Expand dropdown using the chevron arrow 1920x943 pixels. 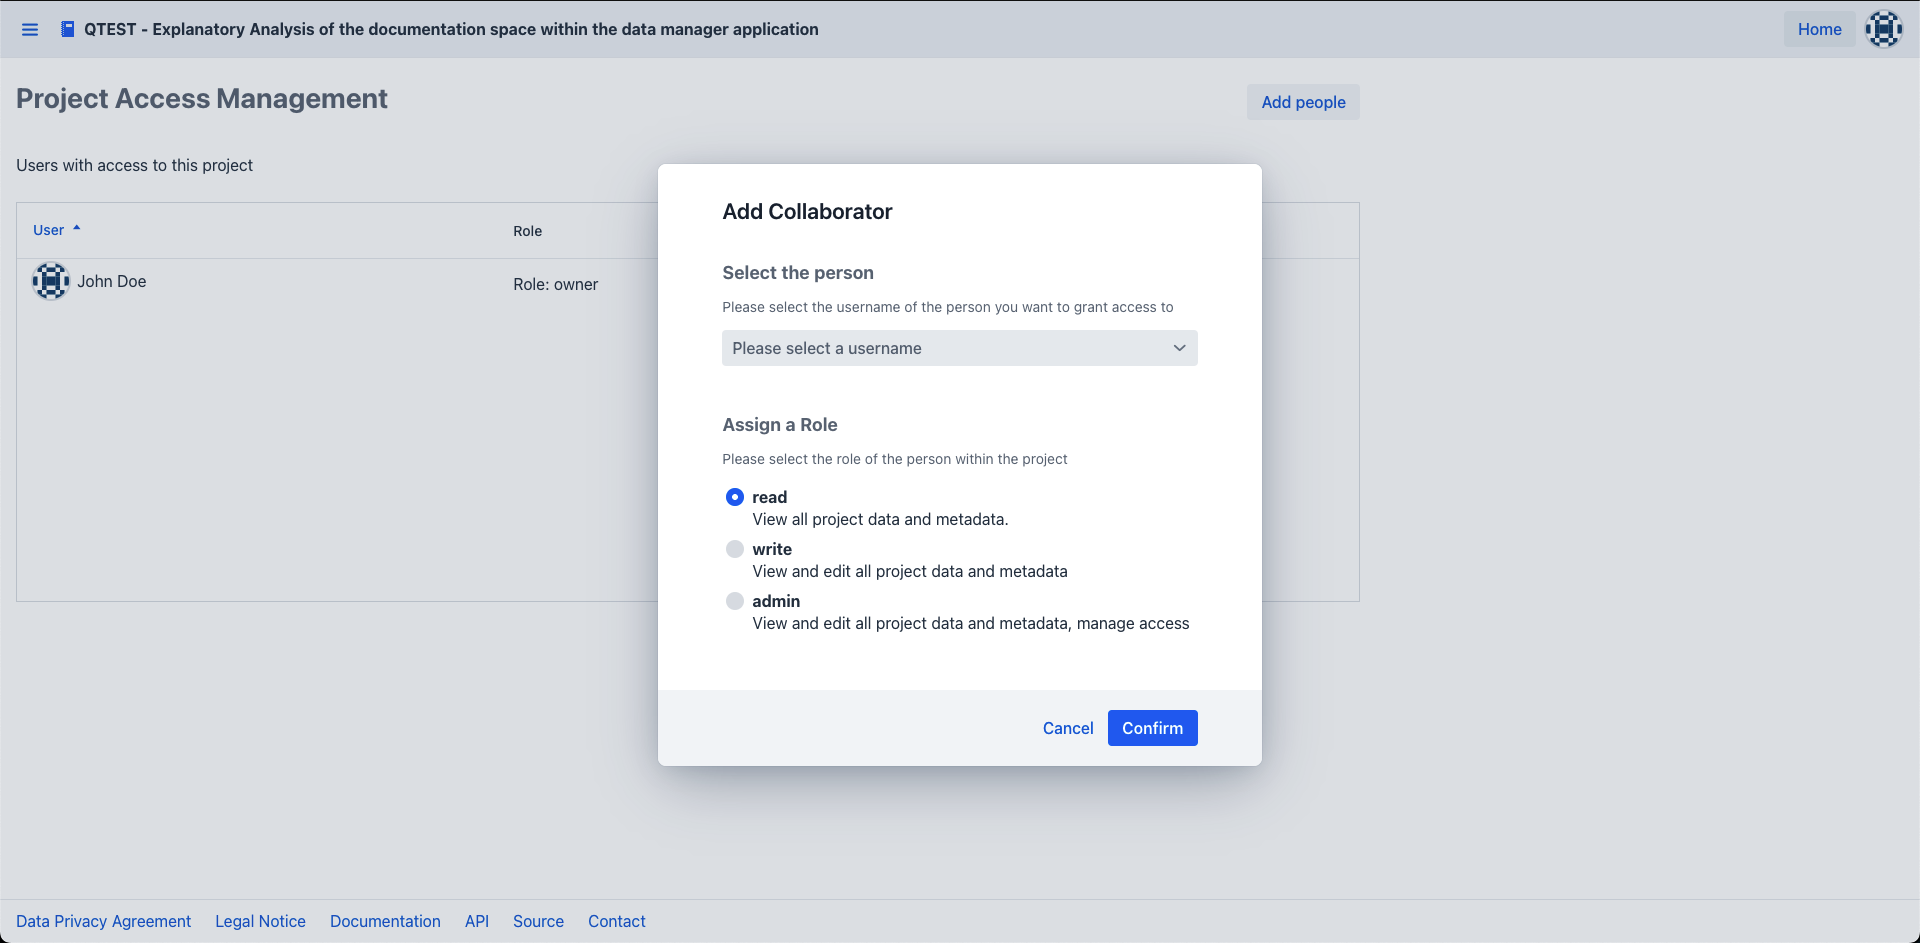point(1179,348)
